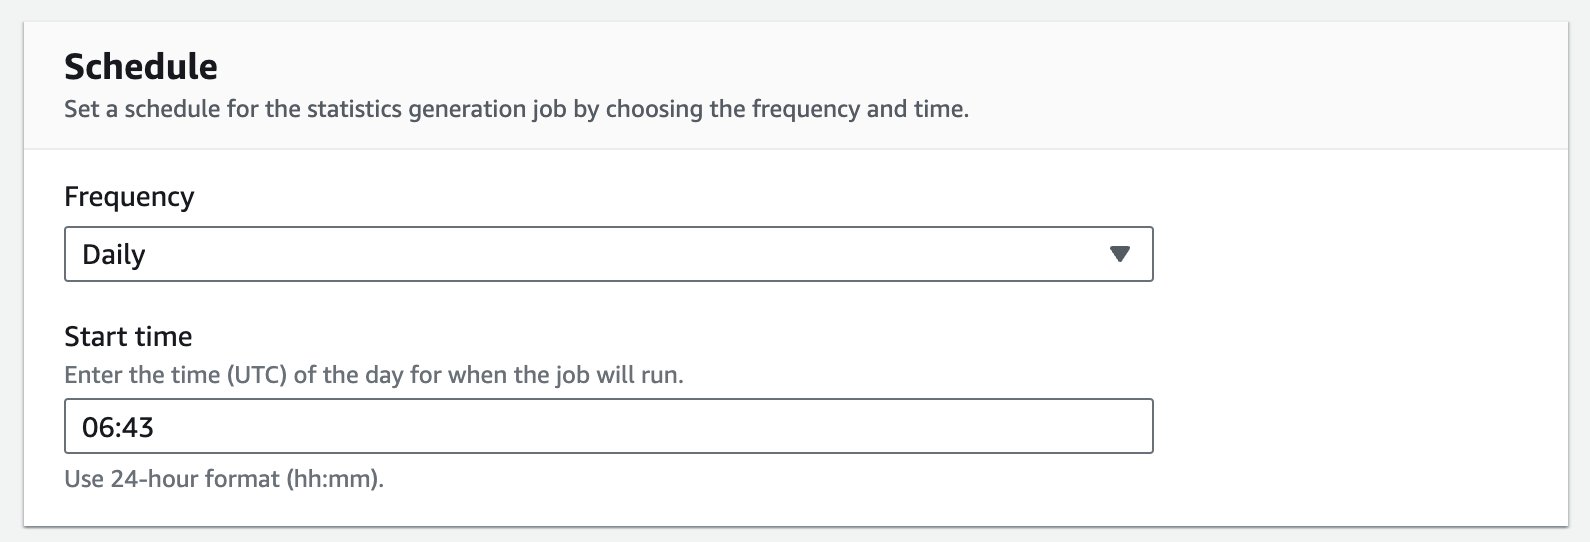
Task: Click the schedule description text
Action: coord(516,109)
